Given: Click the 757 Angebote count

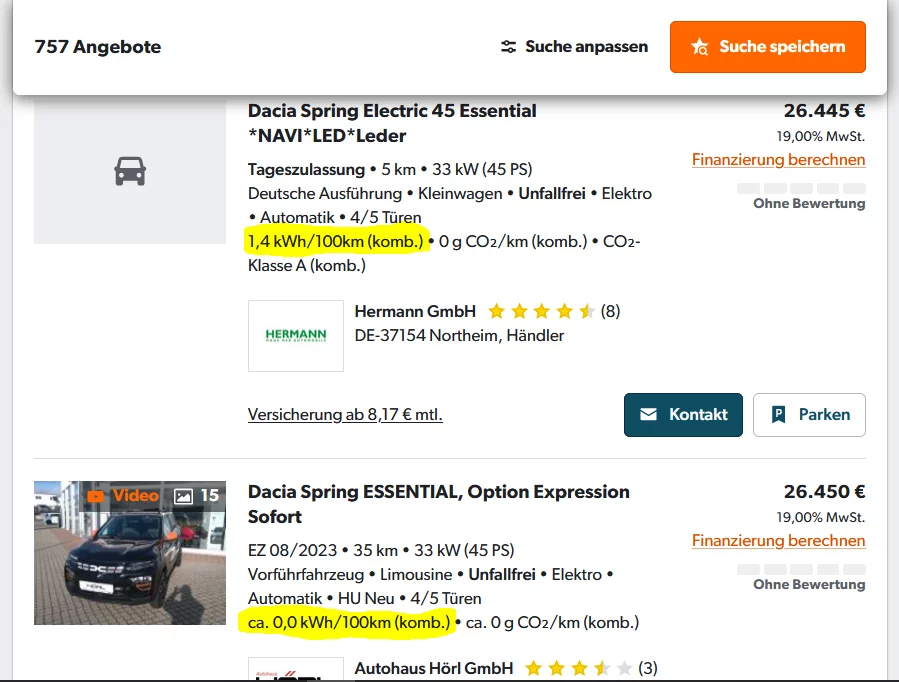Looking at the screenshot, I should pos(98,46).
